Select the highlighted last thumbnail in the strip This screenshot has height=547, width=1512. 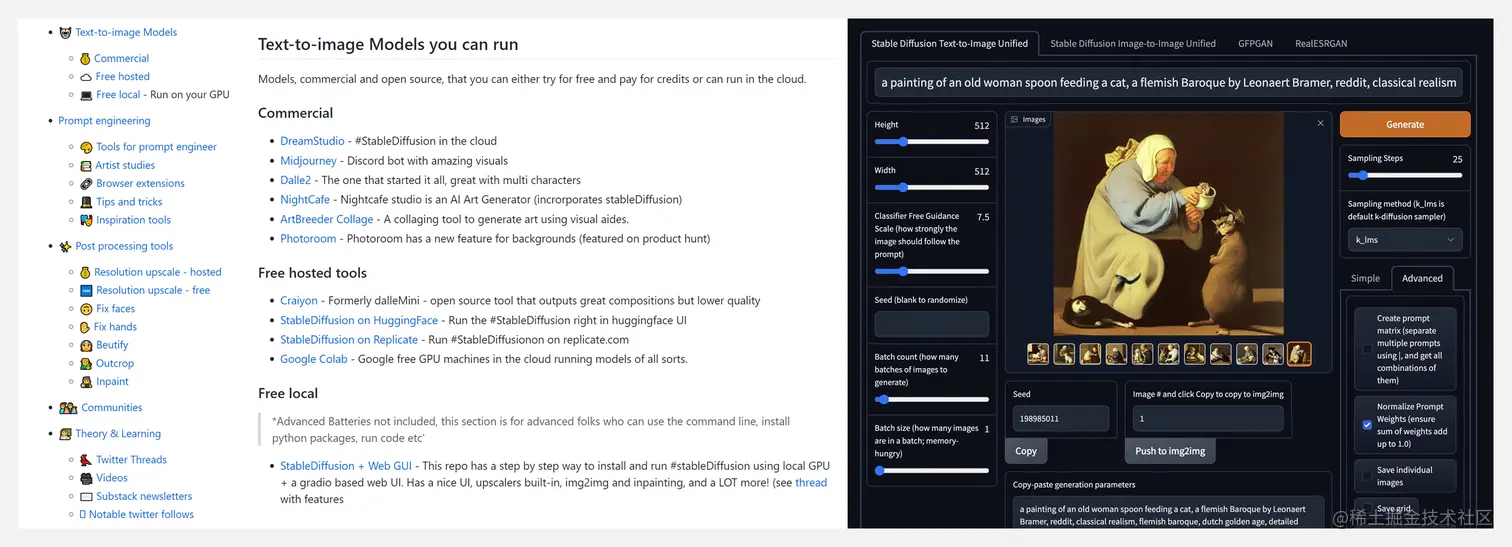[1299, 354]
